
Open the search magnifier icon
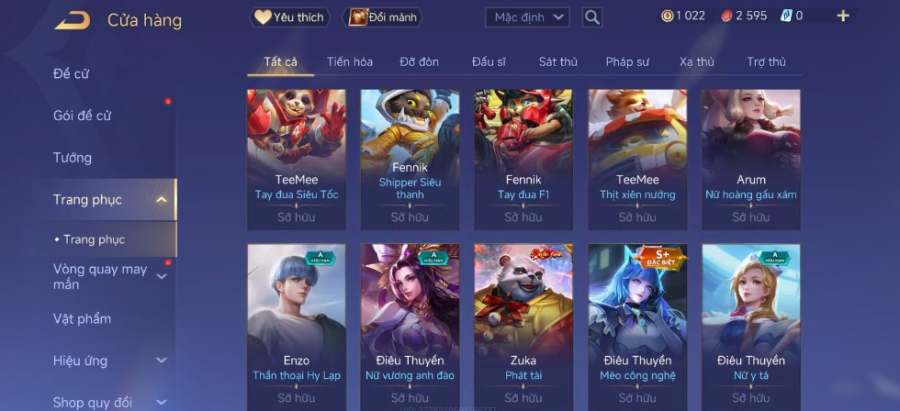click(592, 17)
